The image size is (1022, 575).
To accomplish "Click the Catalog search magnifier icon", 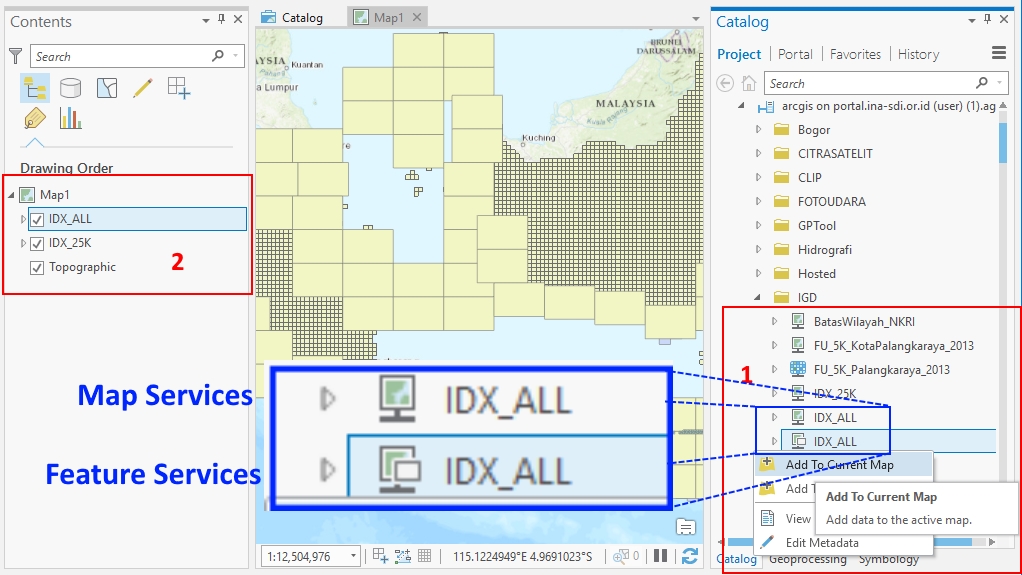I will [x=982, y=83].
